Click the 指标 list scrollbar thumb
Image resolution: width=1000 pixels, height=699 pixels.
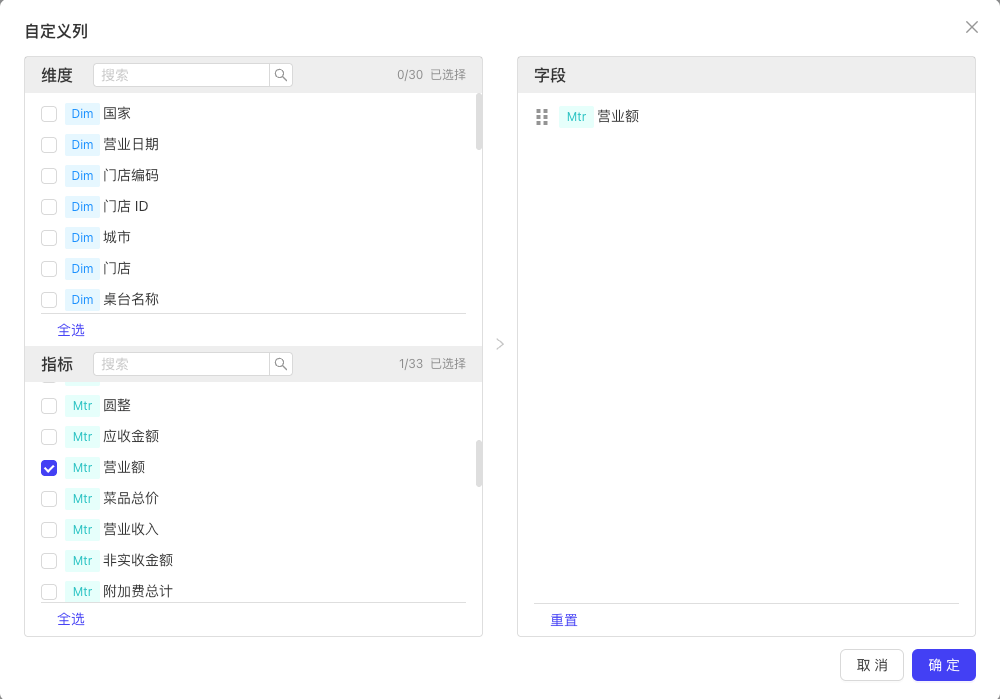[x=479, y=464]
